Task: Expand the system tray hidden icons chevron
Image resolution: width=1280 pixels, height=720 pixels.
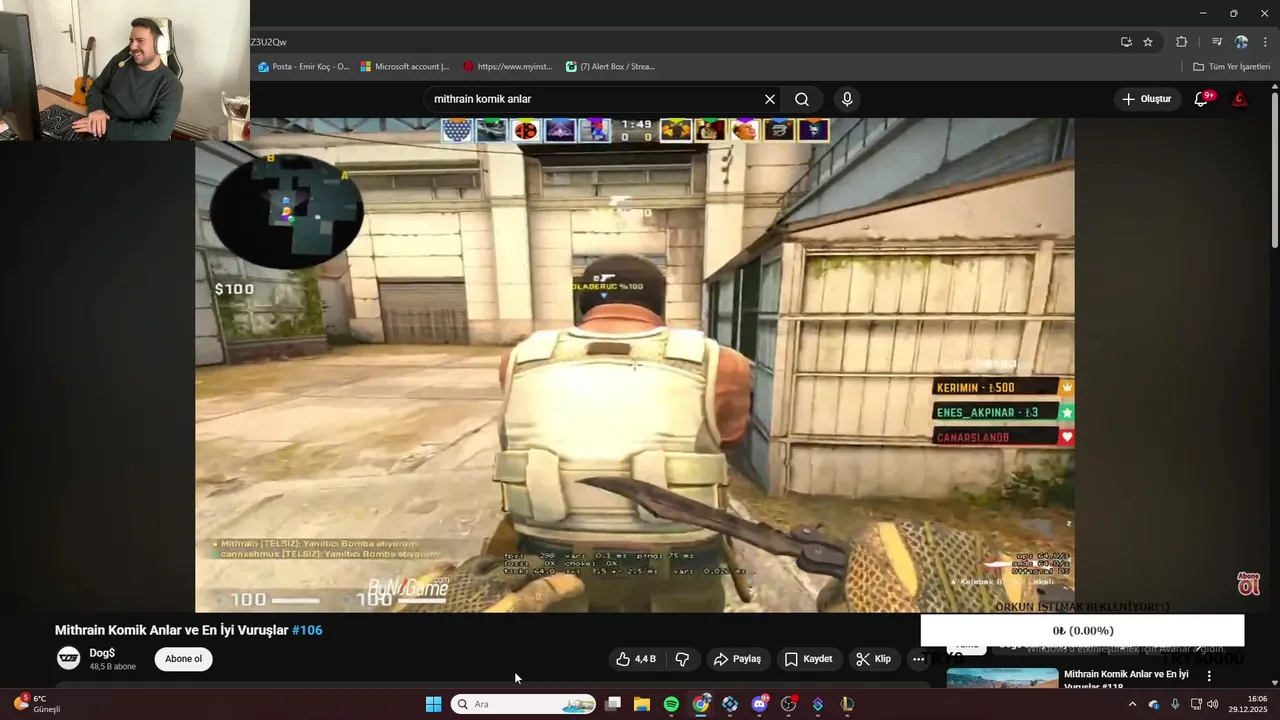Action: pyautogui.click(x=1132, y=704)
